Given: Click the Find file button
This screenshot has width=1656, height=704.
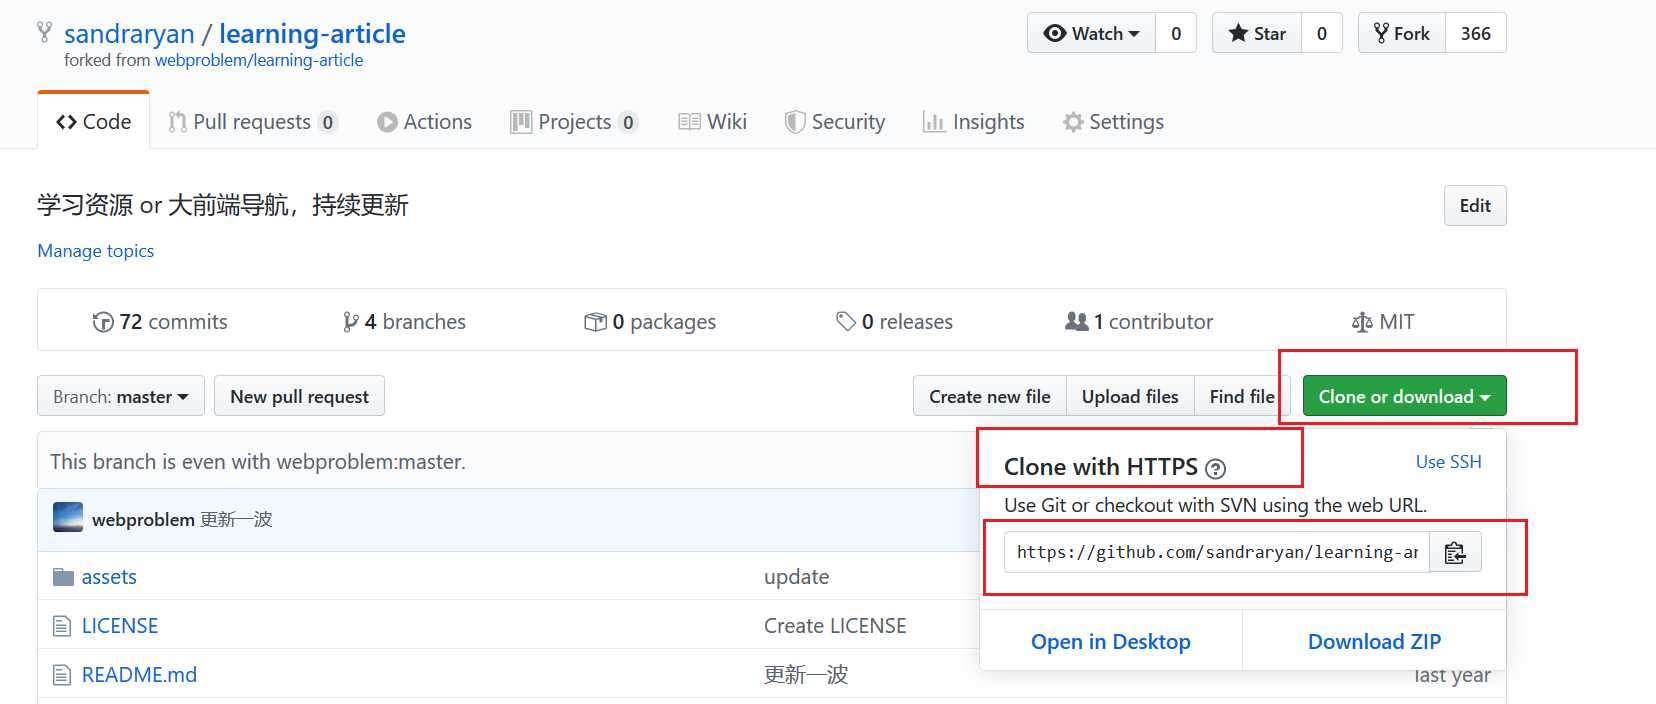Looking at the screenshot, I should tap(1242, 396).
